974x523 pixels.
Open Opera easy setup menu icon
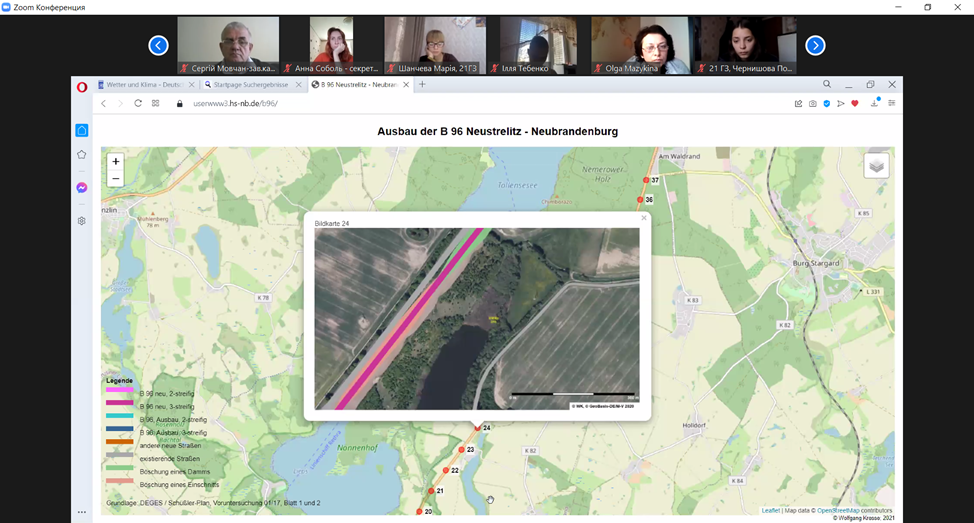891,103
